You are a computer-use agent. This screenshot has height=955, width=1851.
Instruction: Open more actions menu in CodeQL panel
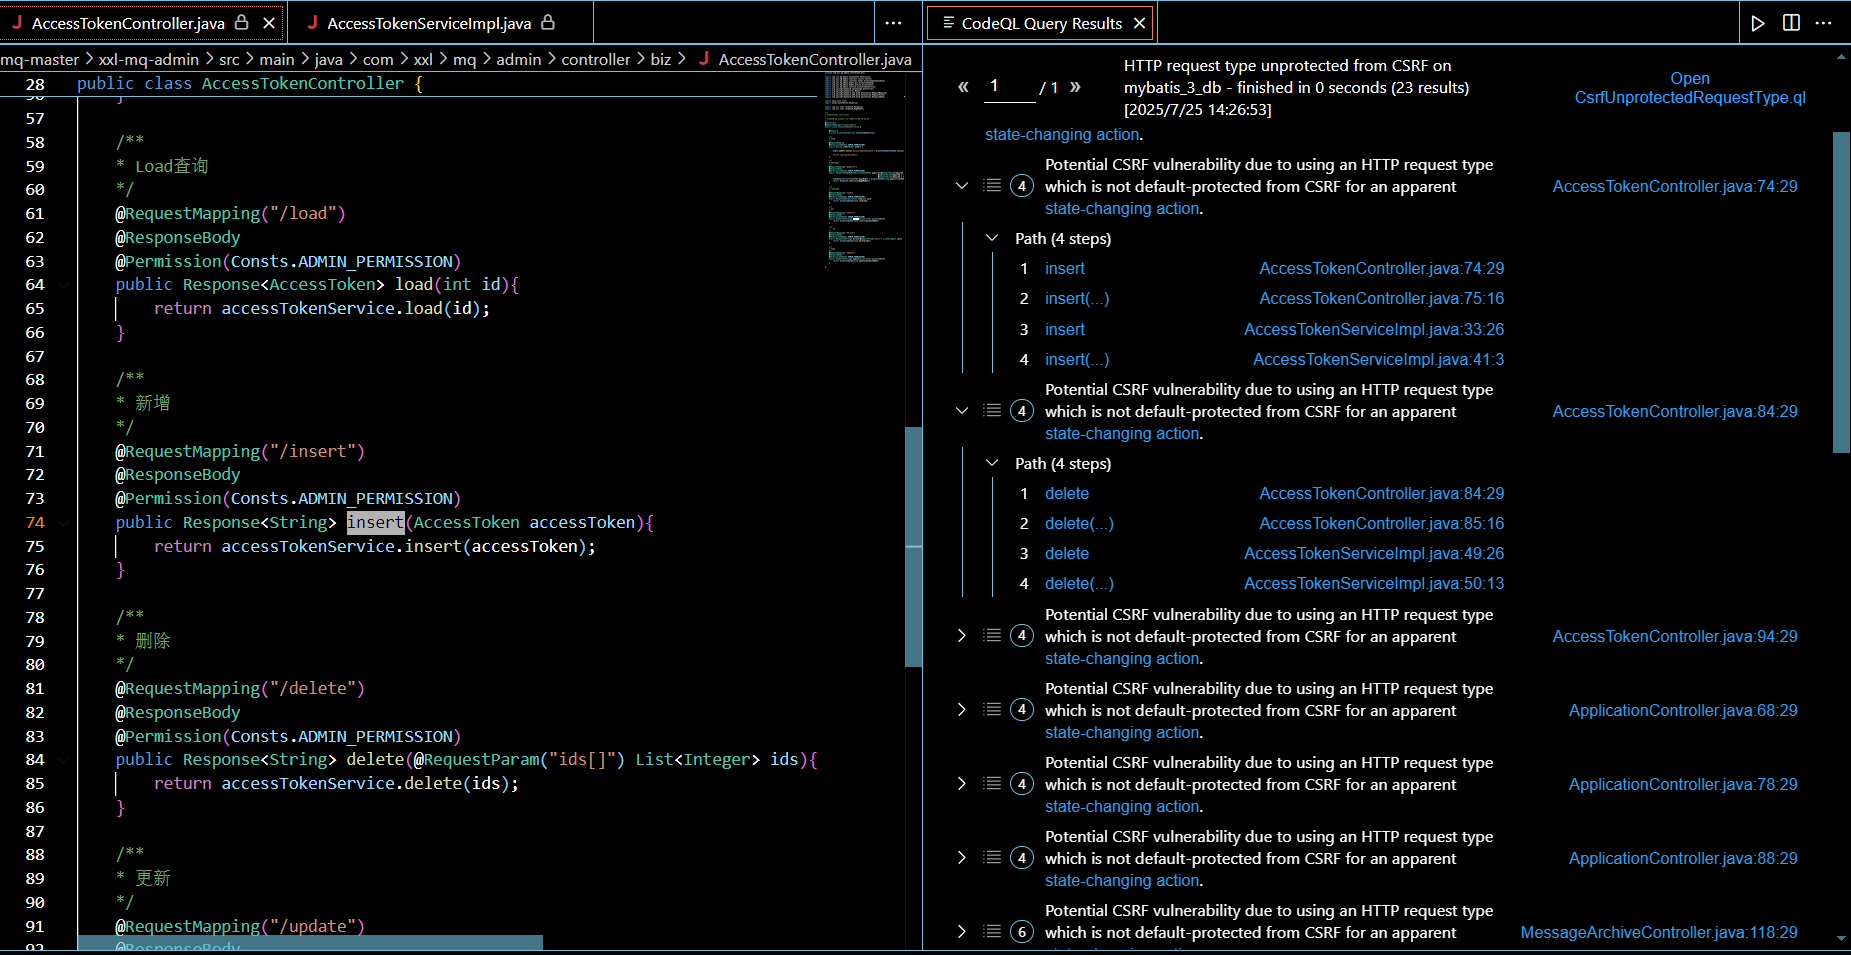pos(1824,23)
